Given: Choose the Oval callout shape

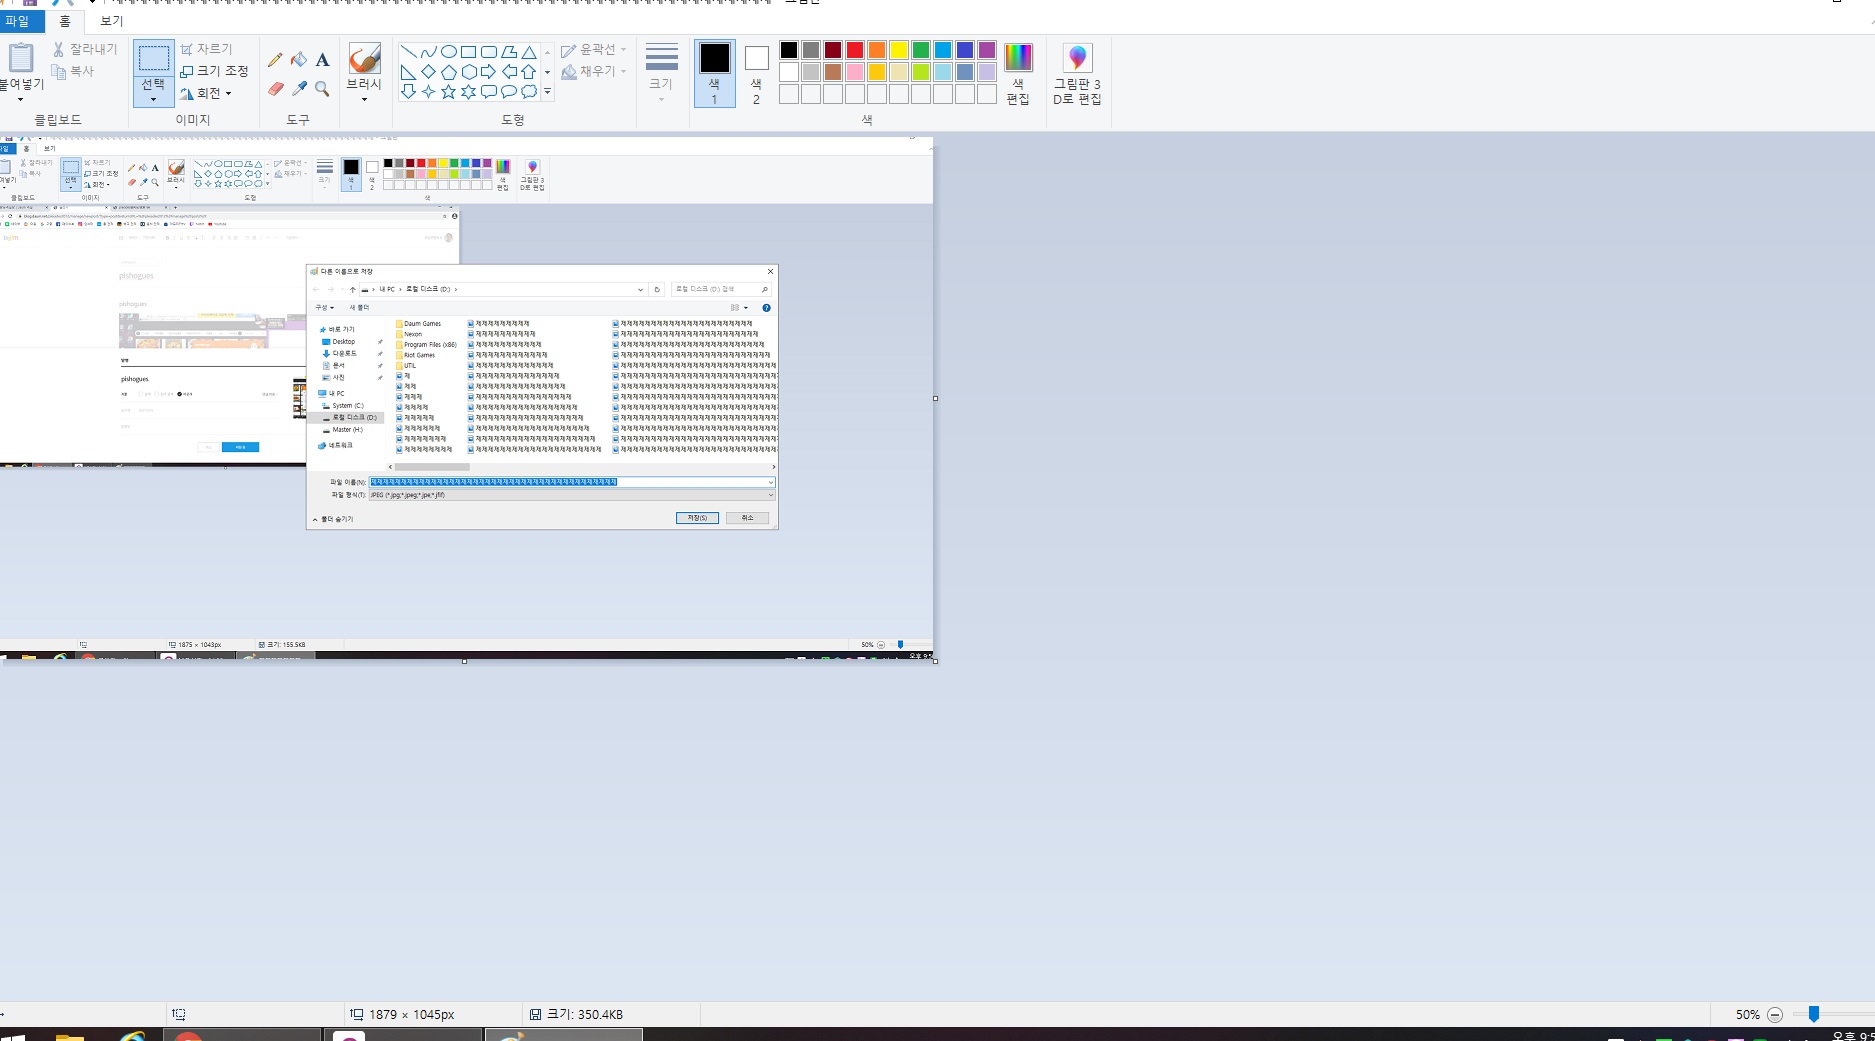Looking at the screenshot, I should tap(509, 92).
